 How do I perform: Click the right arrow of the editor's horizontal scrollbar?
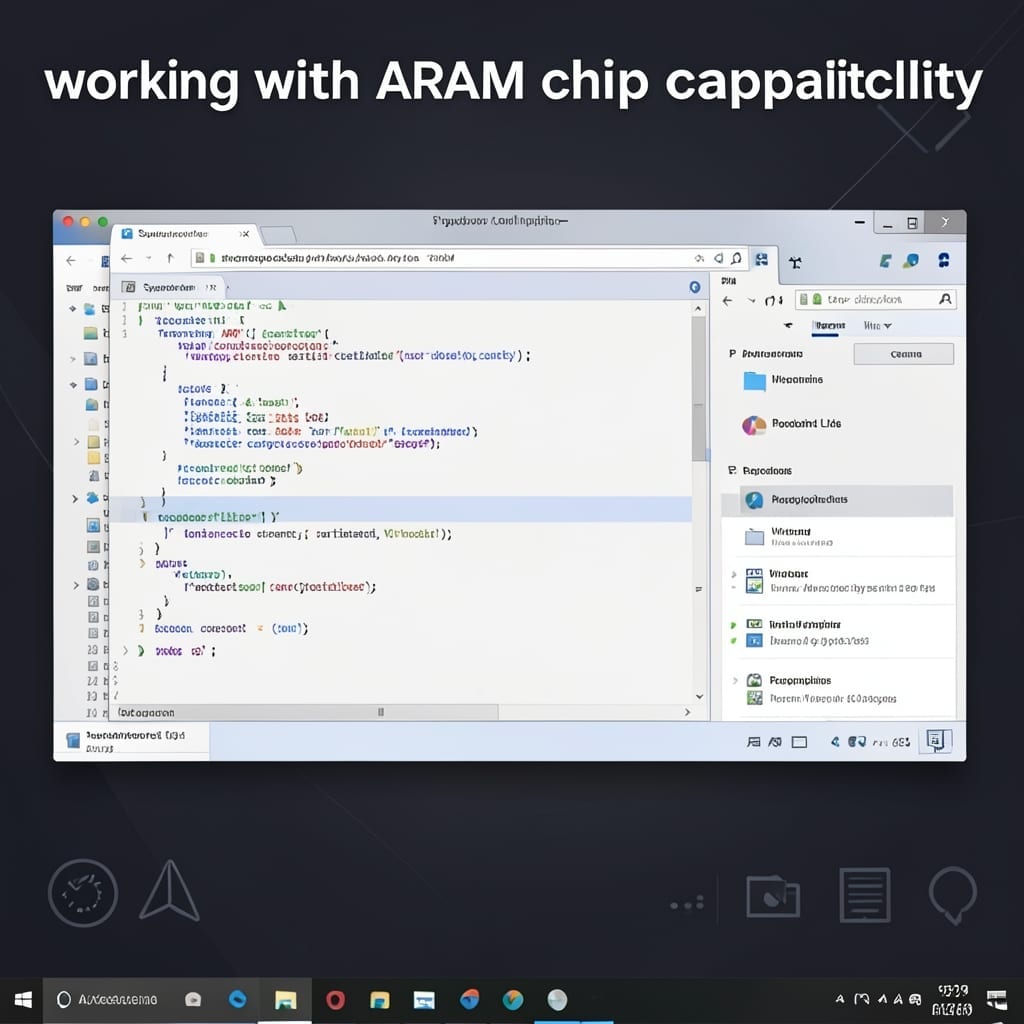(x=687, y=712)
